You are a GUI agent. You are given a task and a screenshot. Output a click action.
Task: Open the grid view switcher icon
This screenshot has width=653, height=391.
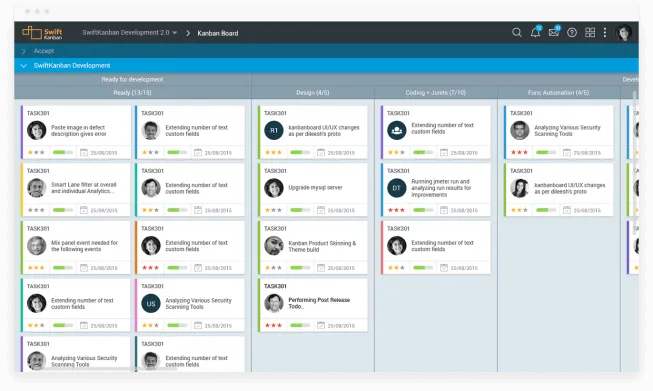coord(590,32)
